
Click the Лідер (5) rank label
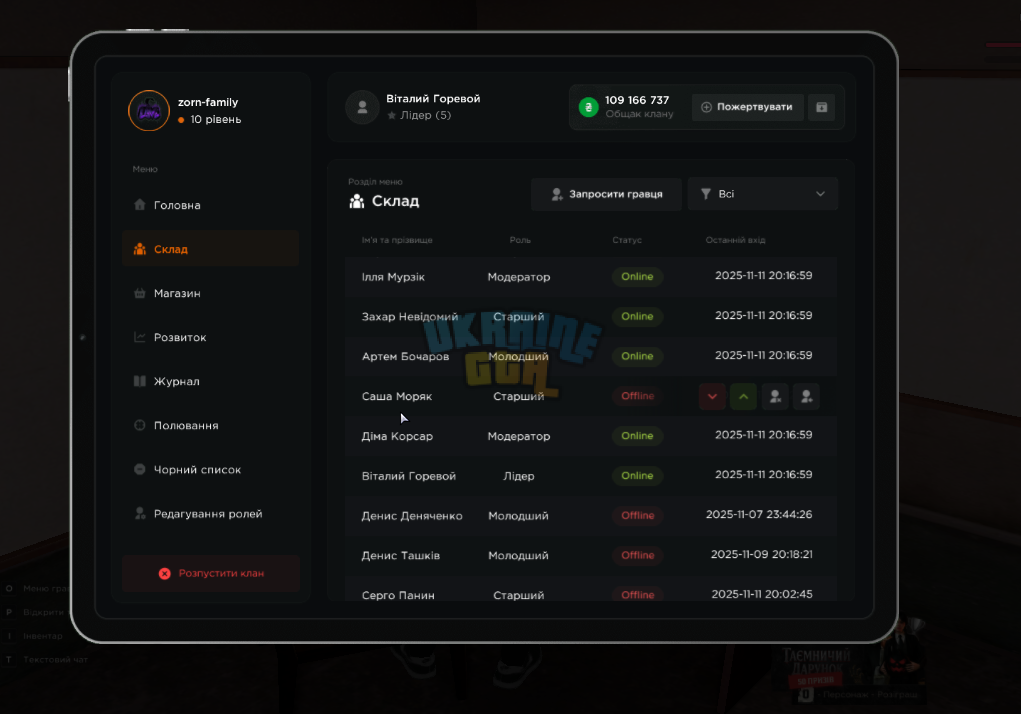(425, 115)
